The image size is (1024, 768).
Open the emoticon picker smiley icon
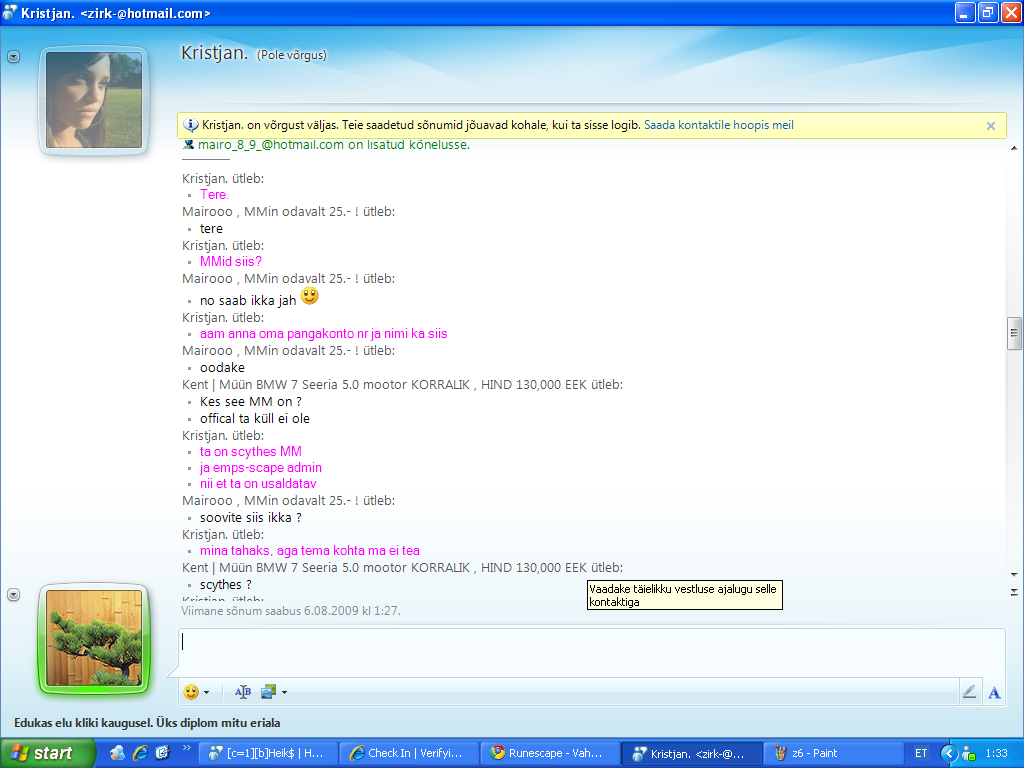tap(191, 691)
